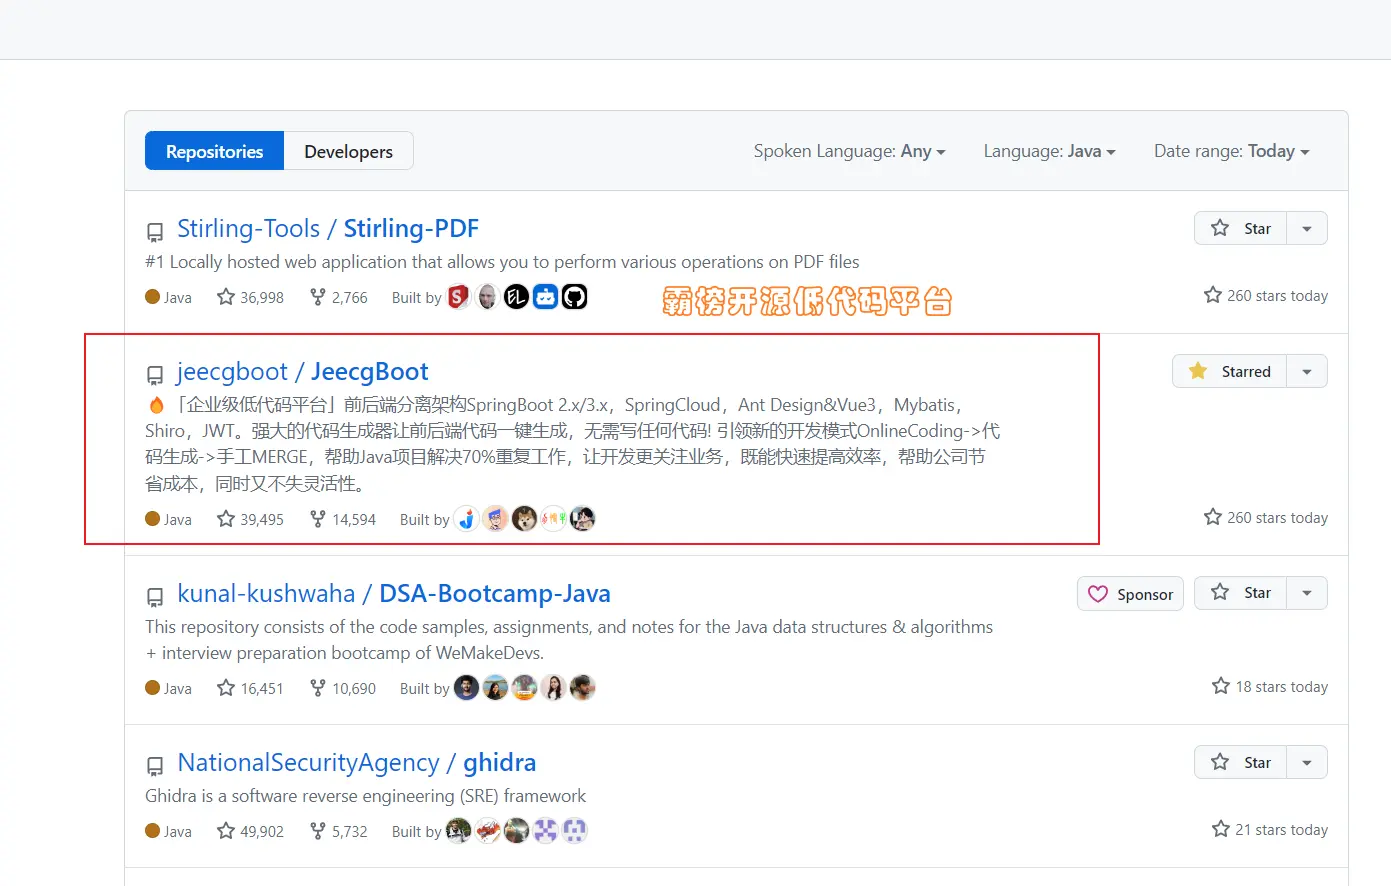Viewport: 1391px width, 886px height.
Task: View JeecgBoot stargazers count 39,495
Action: coord(251,519)
